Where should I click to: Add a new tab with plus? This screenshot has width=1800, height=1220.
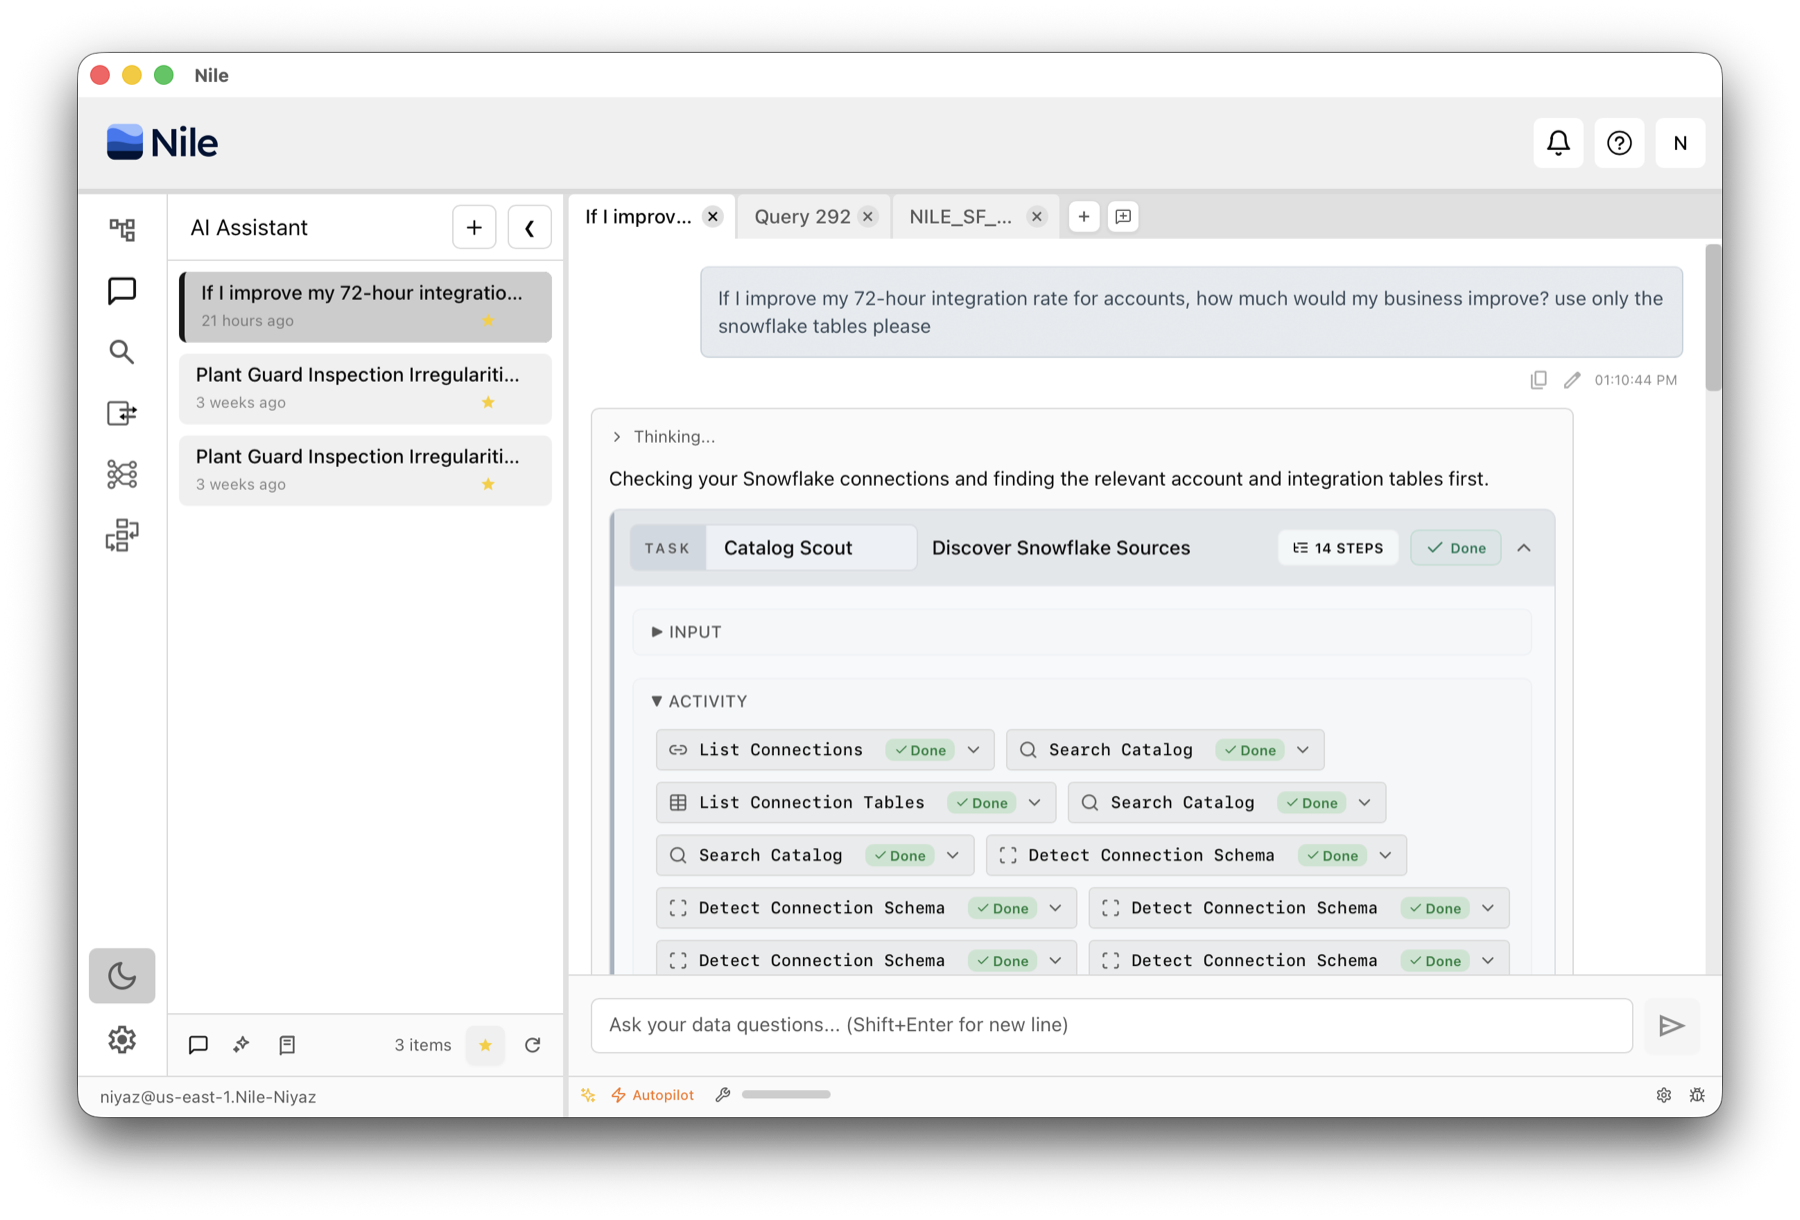click(1084, 216)
